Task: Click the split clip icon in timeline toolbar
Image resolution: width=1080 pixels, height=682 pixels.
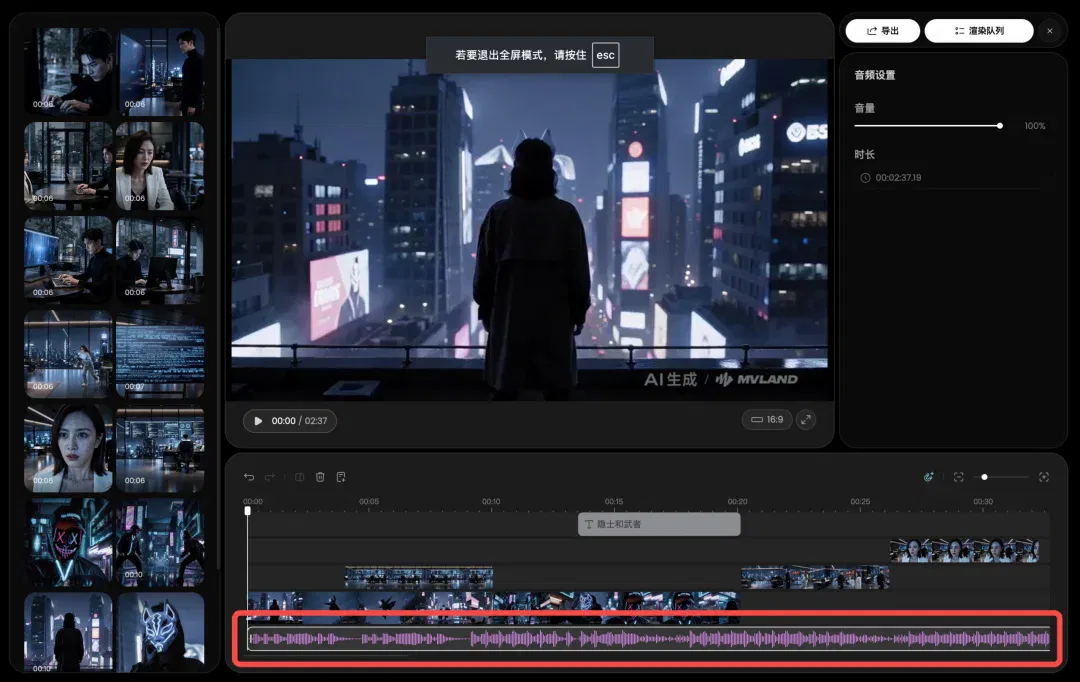Action: pos(300,477)
